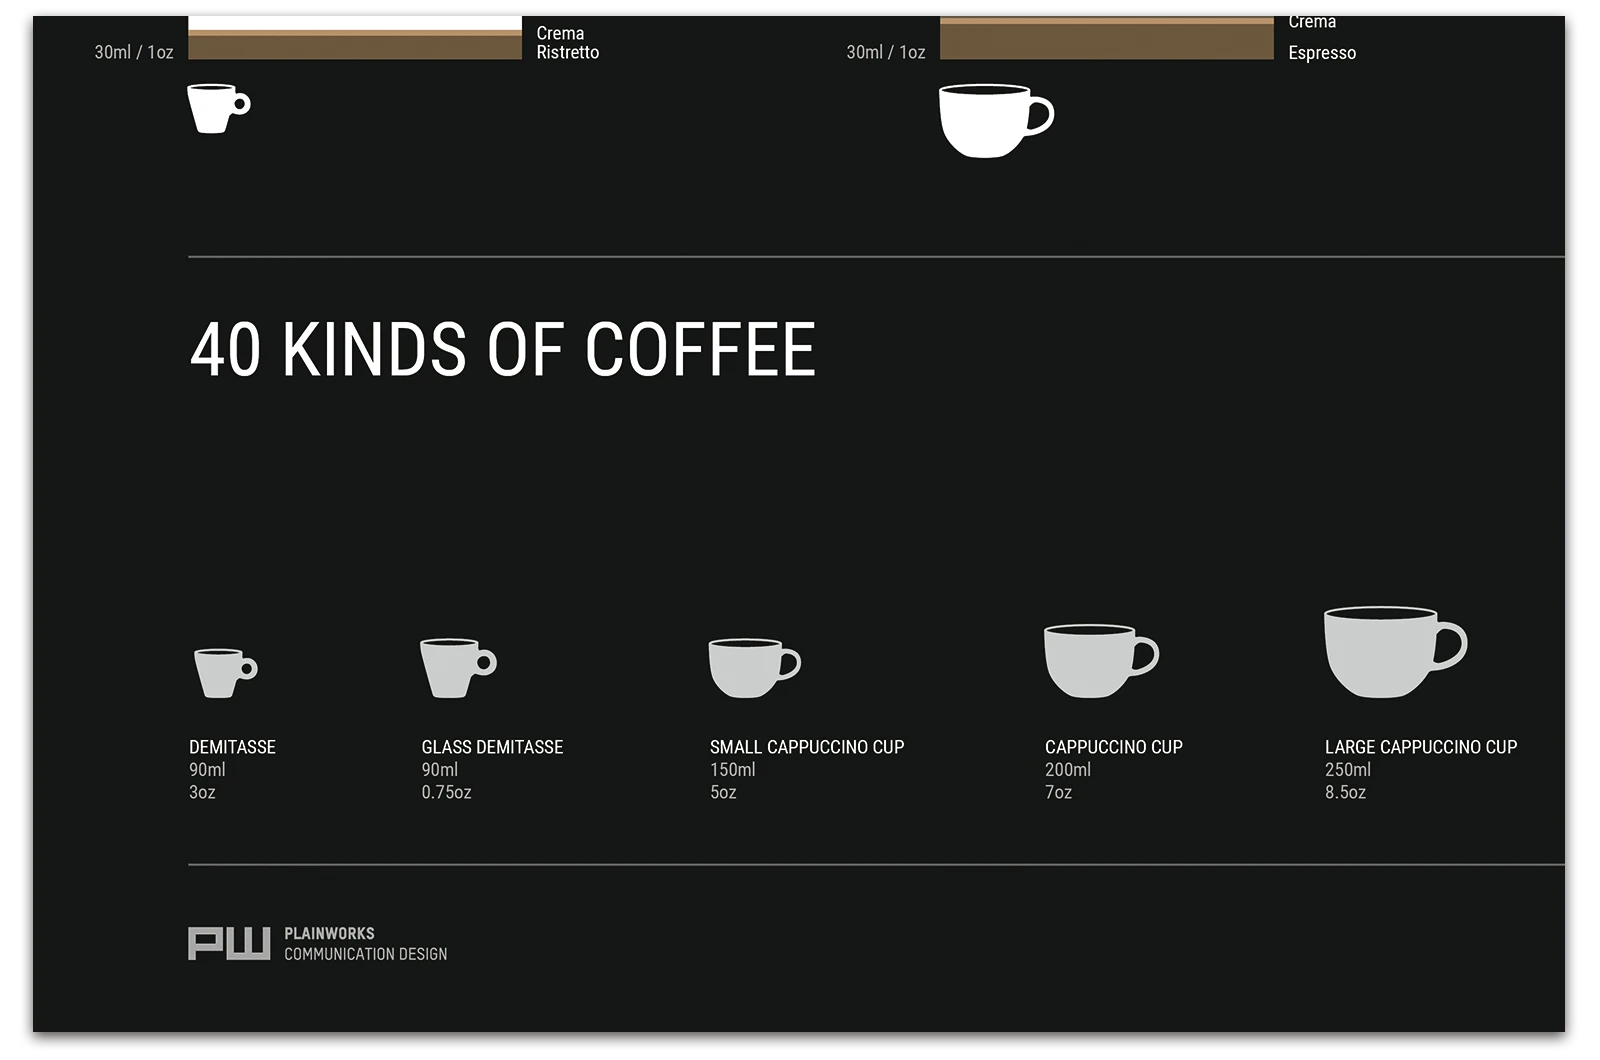Select the Espresso label entry

click(1323, 53)
